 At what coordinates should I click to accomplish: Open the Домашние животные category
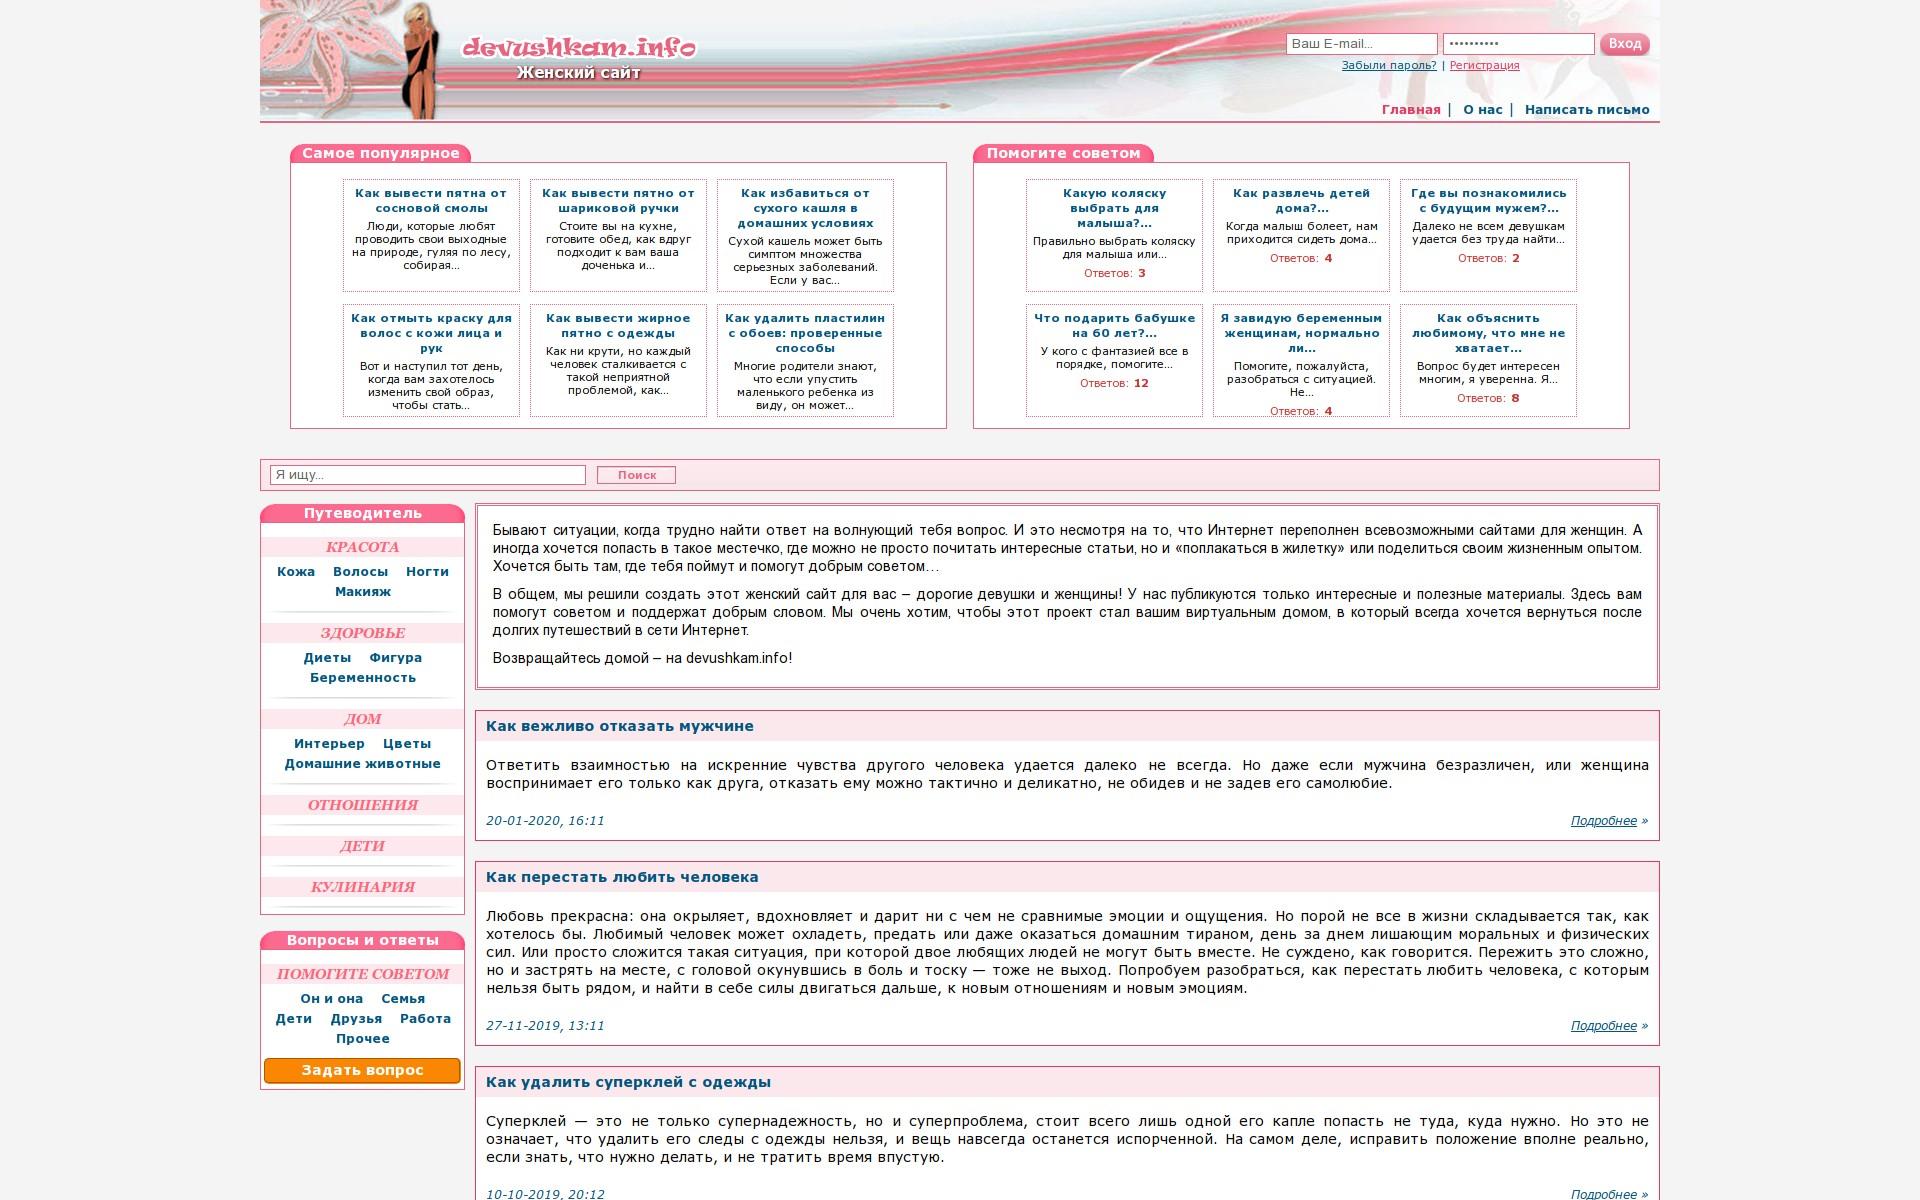[x=362, y=764]
